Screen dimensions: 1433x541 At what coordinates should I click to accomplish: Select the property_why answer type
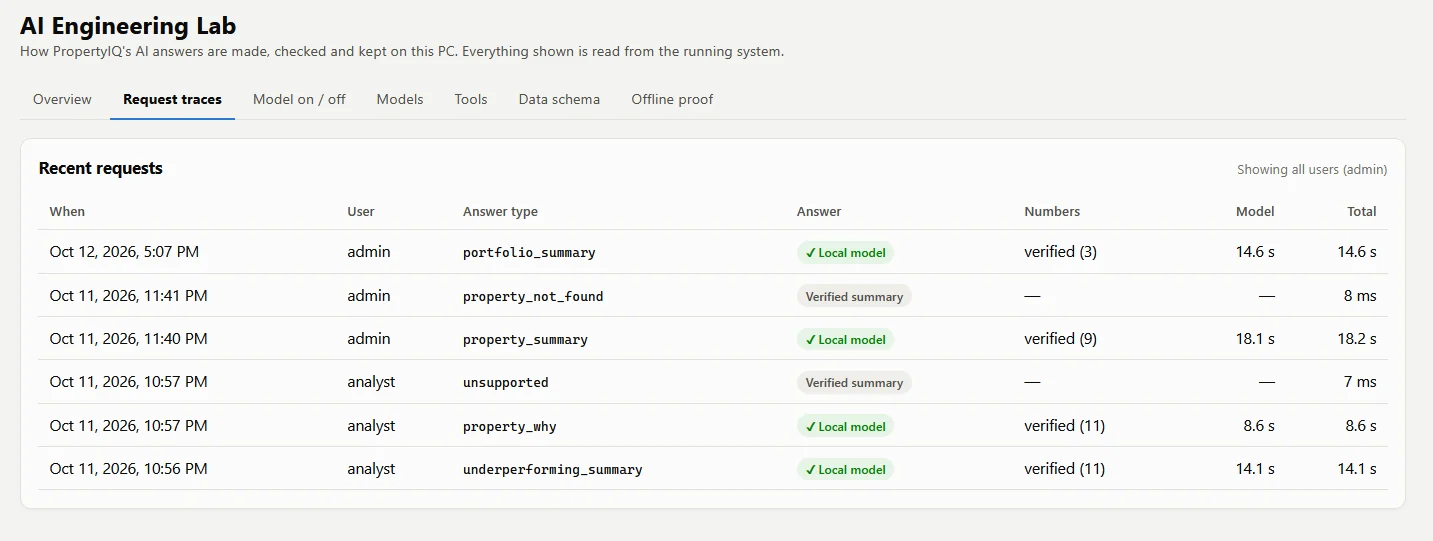click(x=510, y=427)
